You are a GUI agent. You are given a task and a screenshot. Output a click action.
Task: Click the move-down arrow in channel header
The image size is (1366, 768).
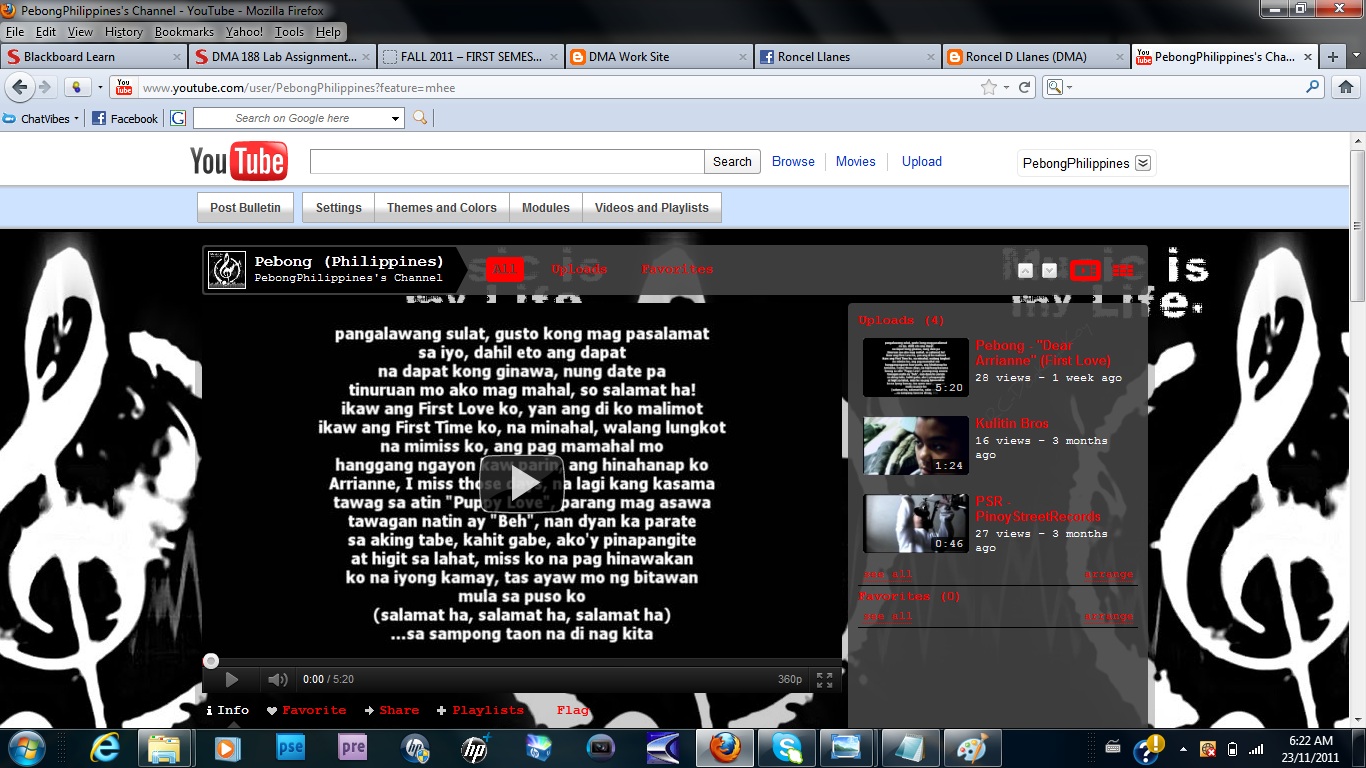click(x=1049, y=270)
